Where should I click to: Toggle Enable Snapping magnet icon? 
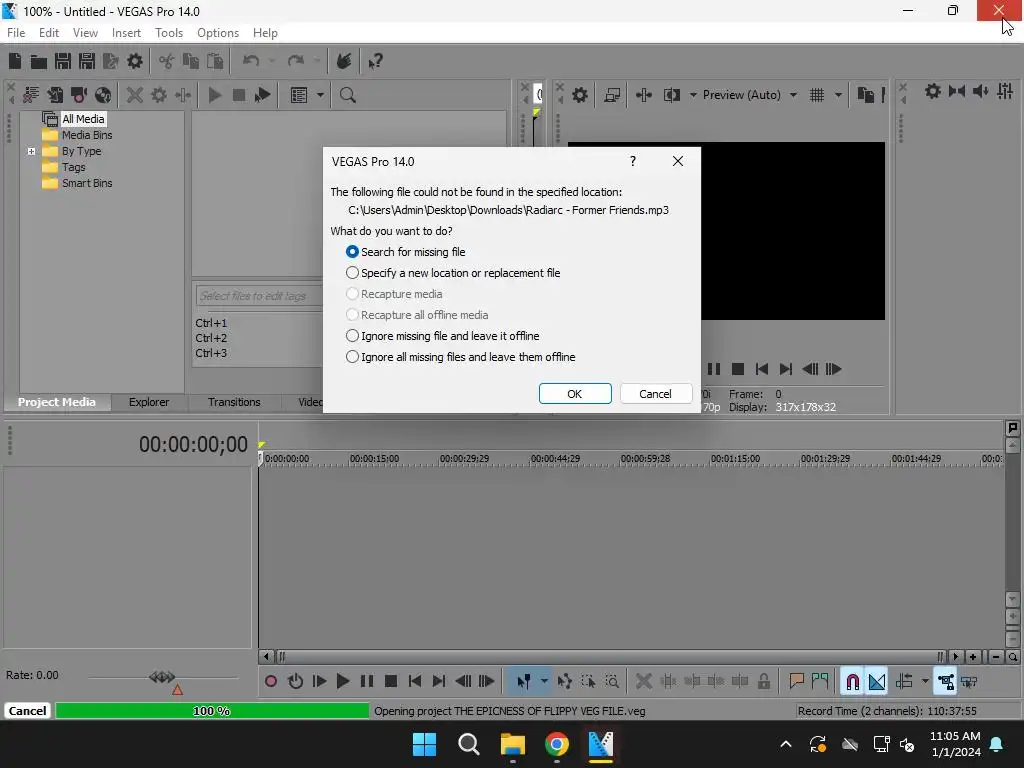[x=852, y=682]
